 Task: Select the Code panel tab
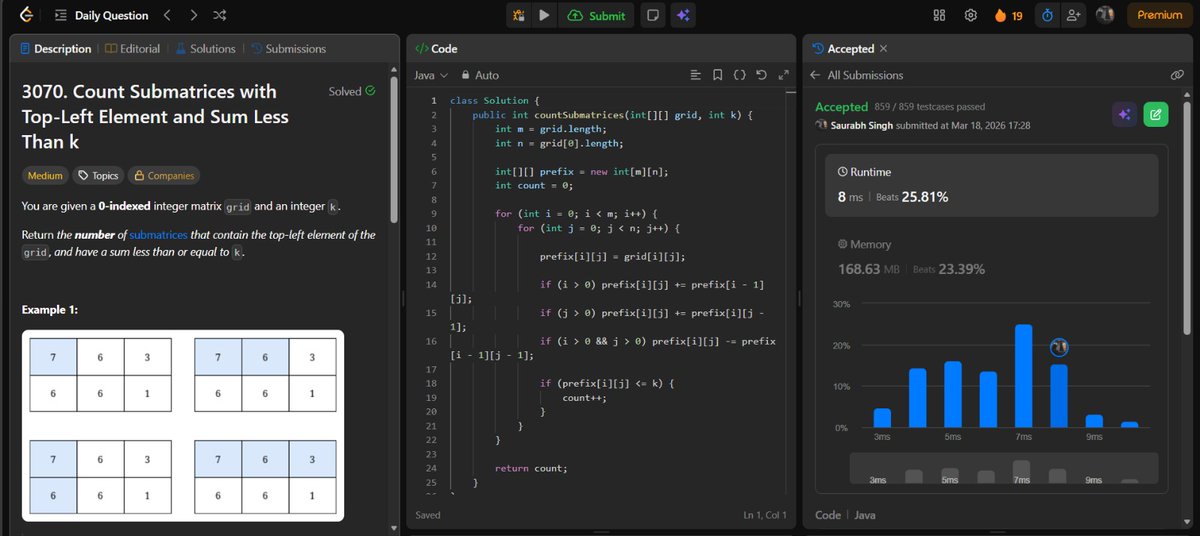(x=436, y=48)
